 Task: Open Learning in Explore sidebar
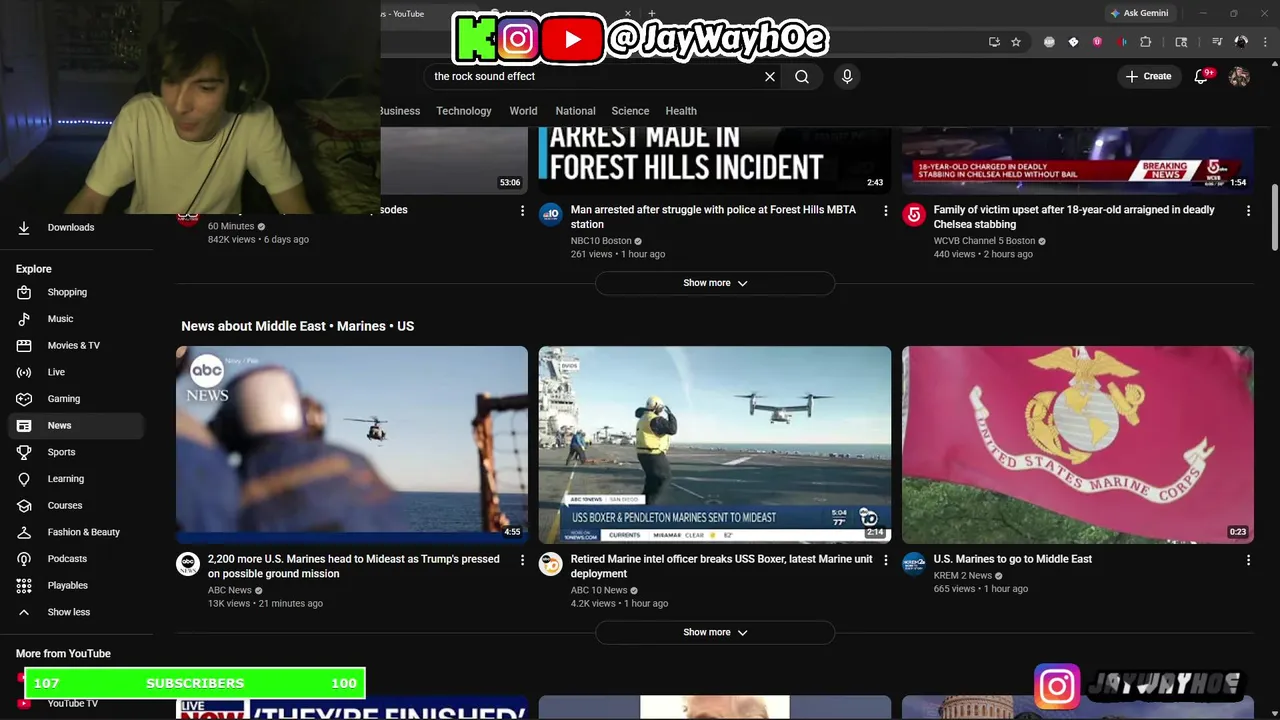[x=76, y=478]
